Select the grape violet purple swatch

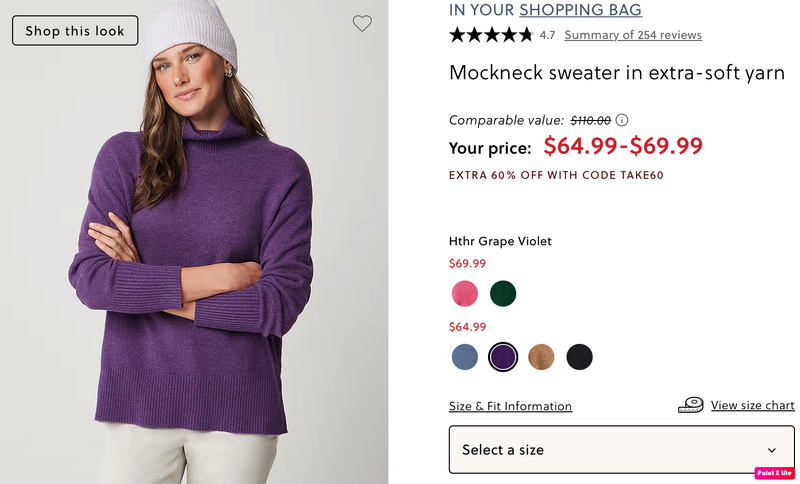(503, 357)
